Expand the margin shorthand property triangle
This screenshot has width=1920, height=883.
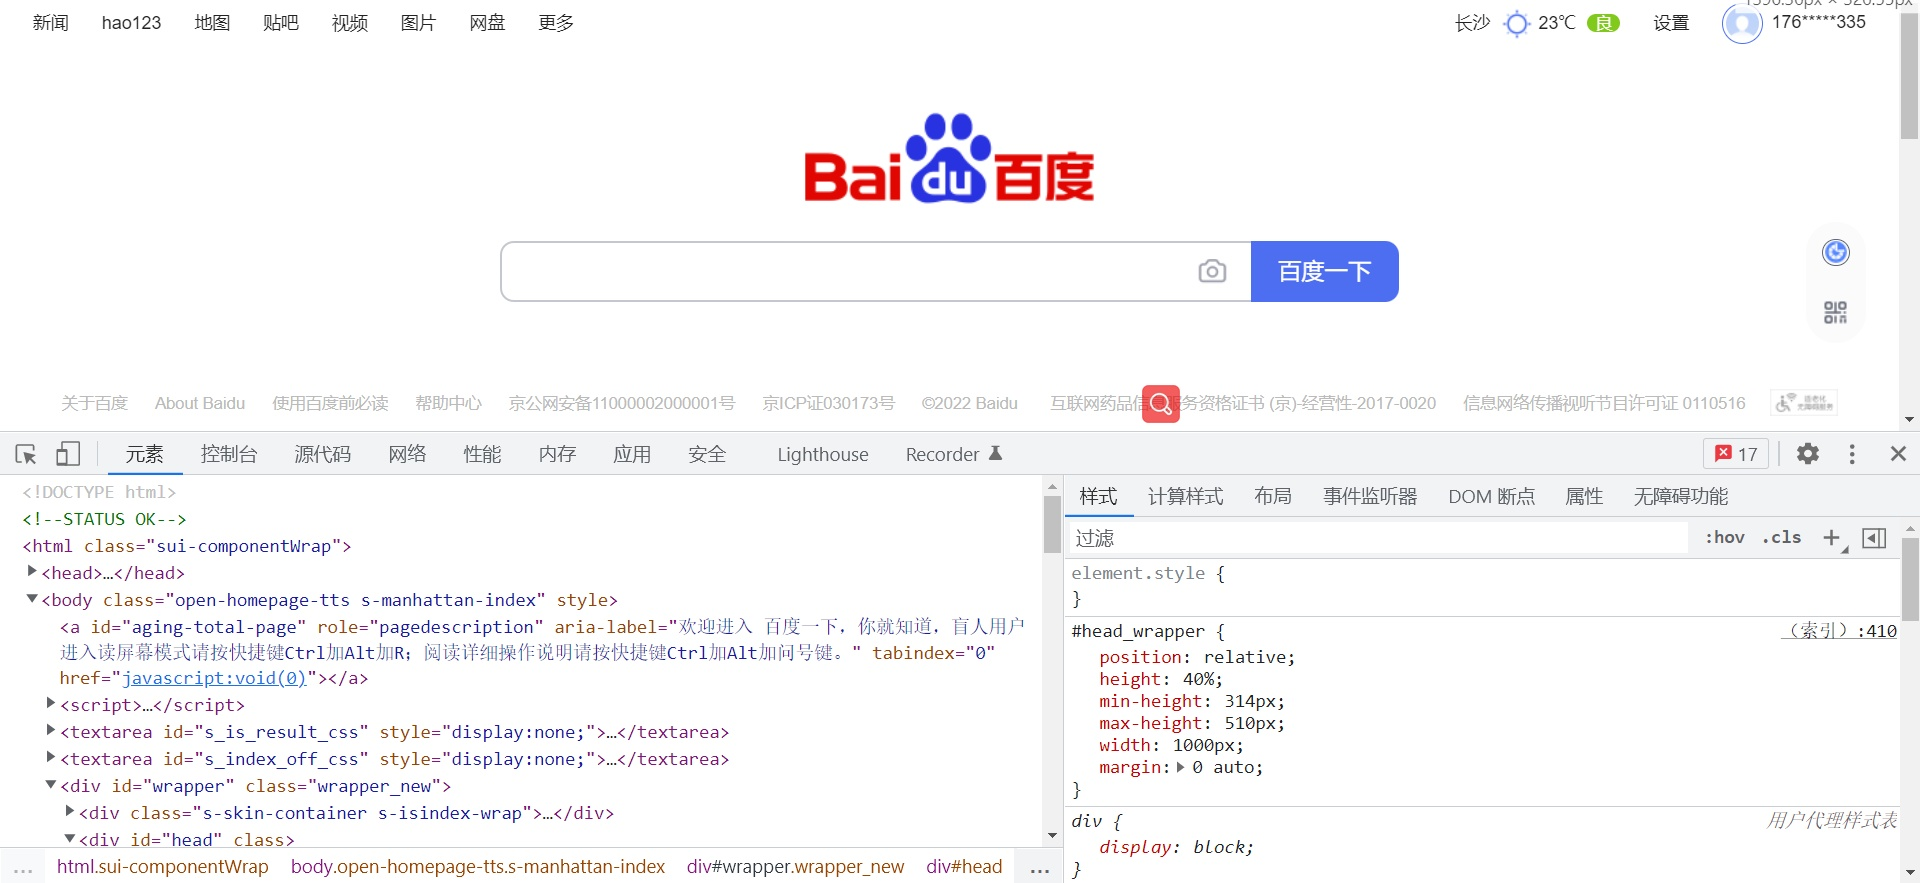click(1181, 767)
